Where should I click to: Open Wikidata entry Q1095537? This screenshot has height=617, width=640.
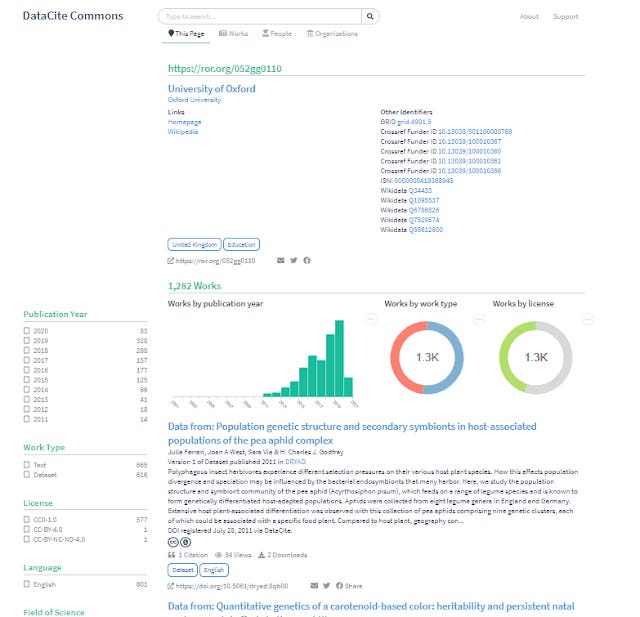424,200
